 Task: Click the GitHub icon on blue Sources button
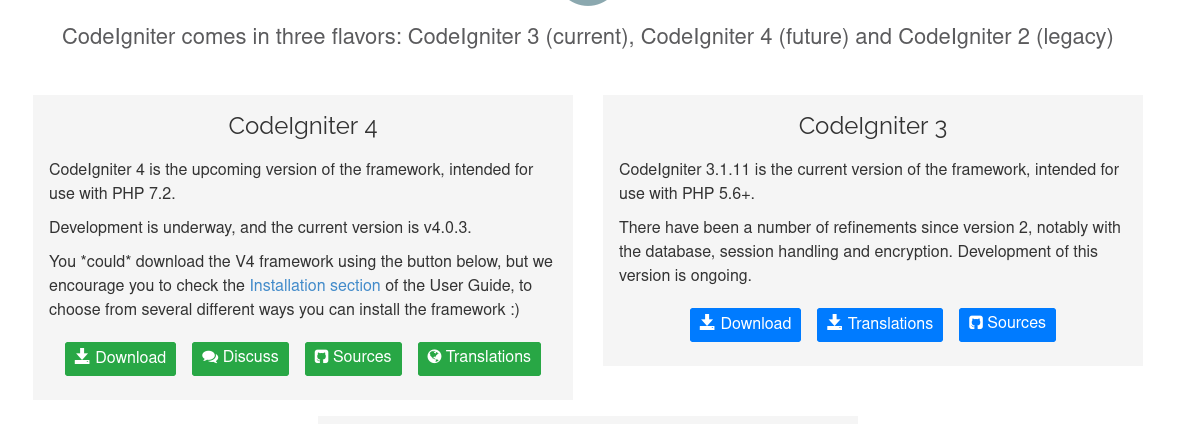click(974, 323)
